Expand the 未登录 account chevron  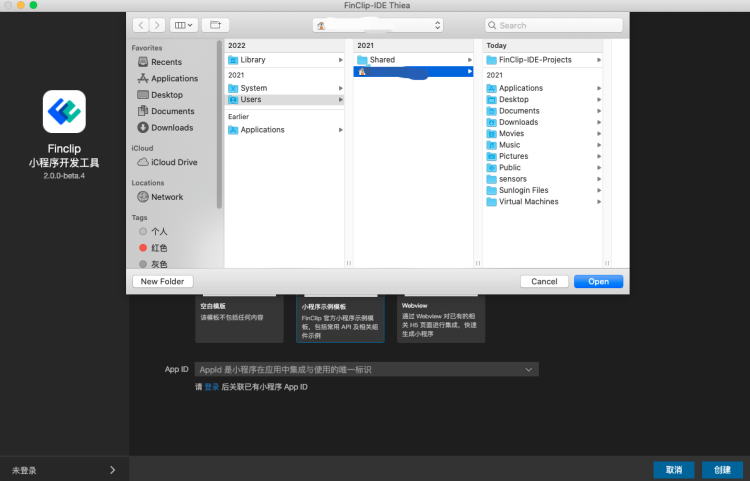coord(112,470)
